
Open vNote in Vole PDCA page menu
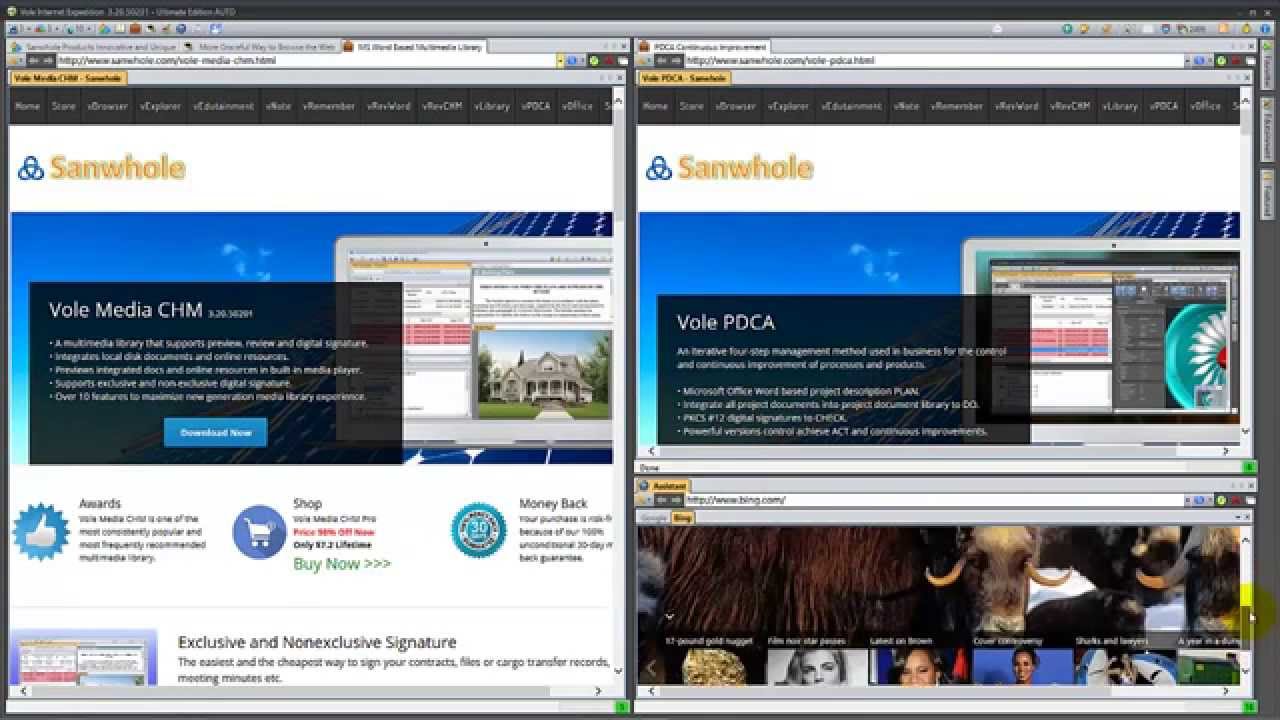coord(906,106)
